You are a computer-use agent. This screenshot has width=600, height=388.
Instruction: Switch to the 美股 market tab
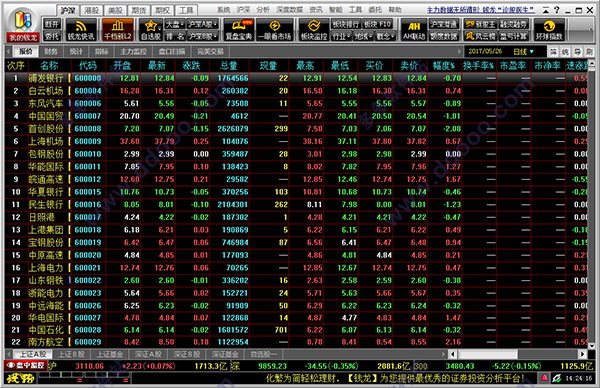pyautogui.click(x=115, y=10)
